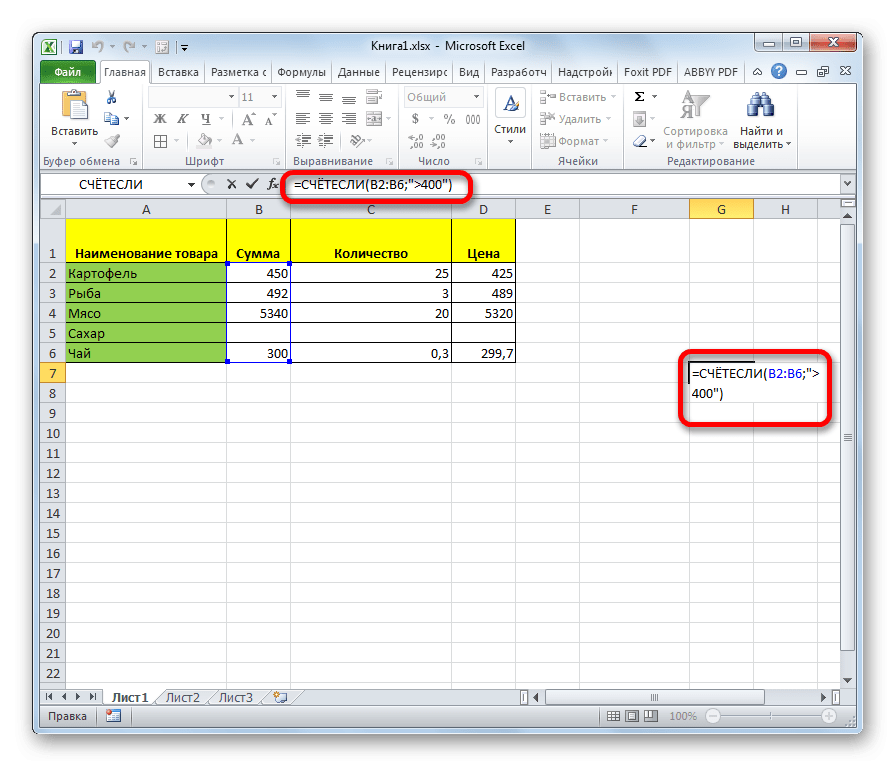Click the percent % style icon
The width and height of the screenshot is (896, 767).
(450, 119)
